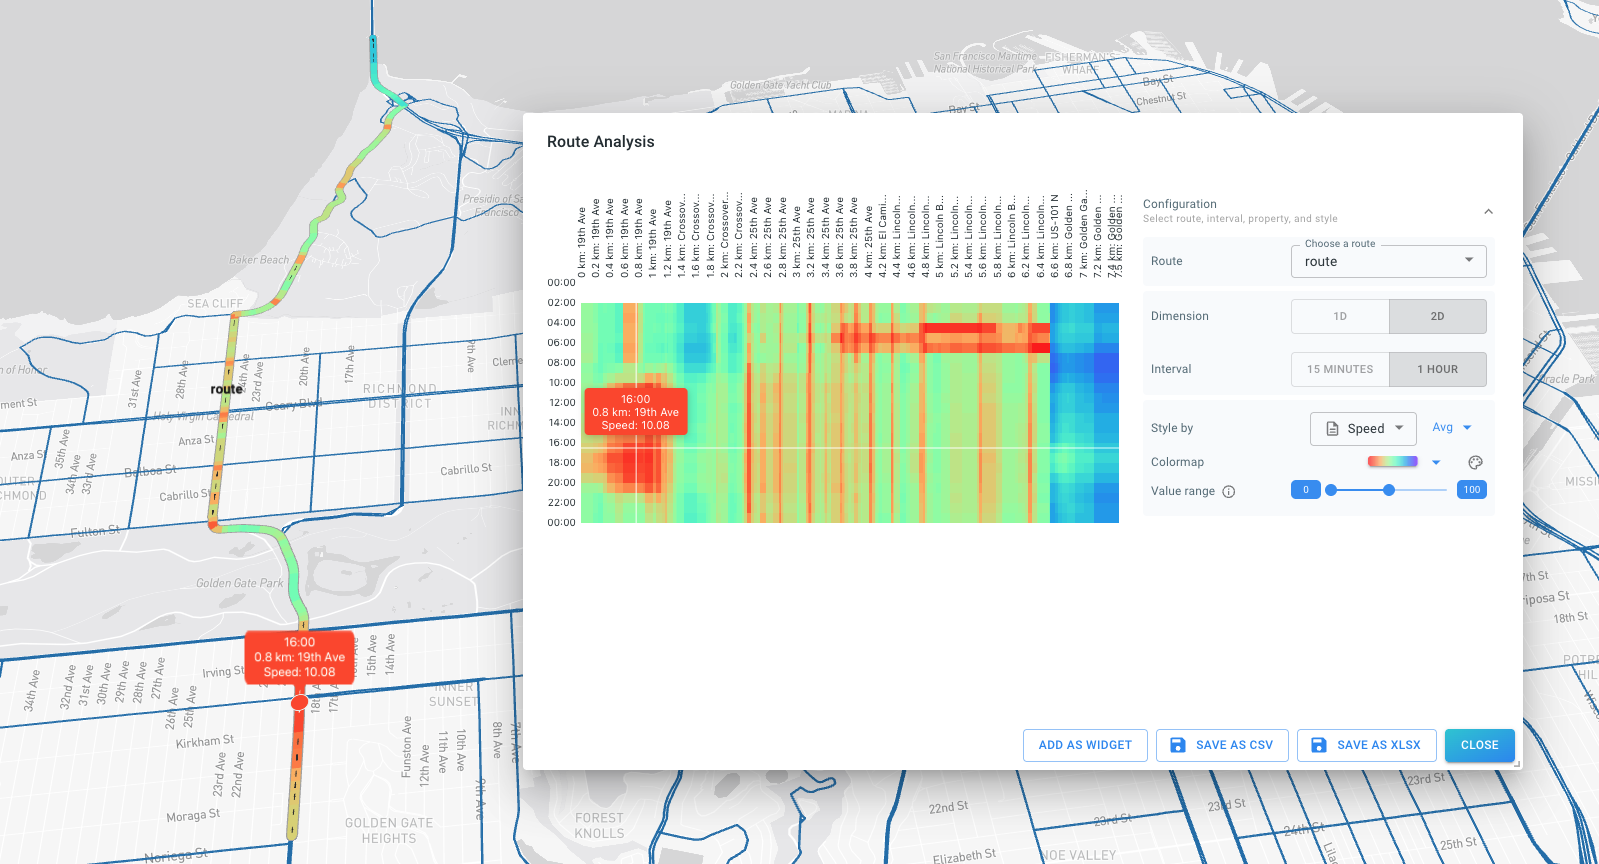
Task: Collapse the Configuration section chevron
Action: pyautogui.click(x=1488, y=211)
